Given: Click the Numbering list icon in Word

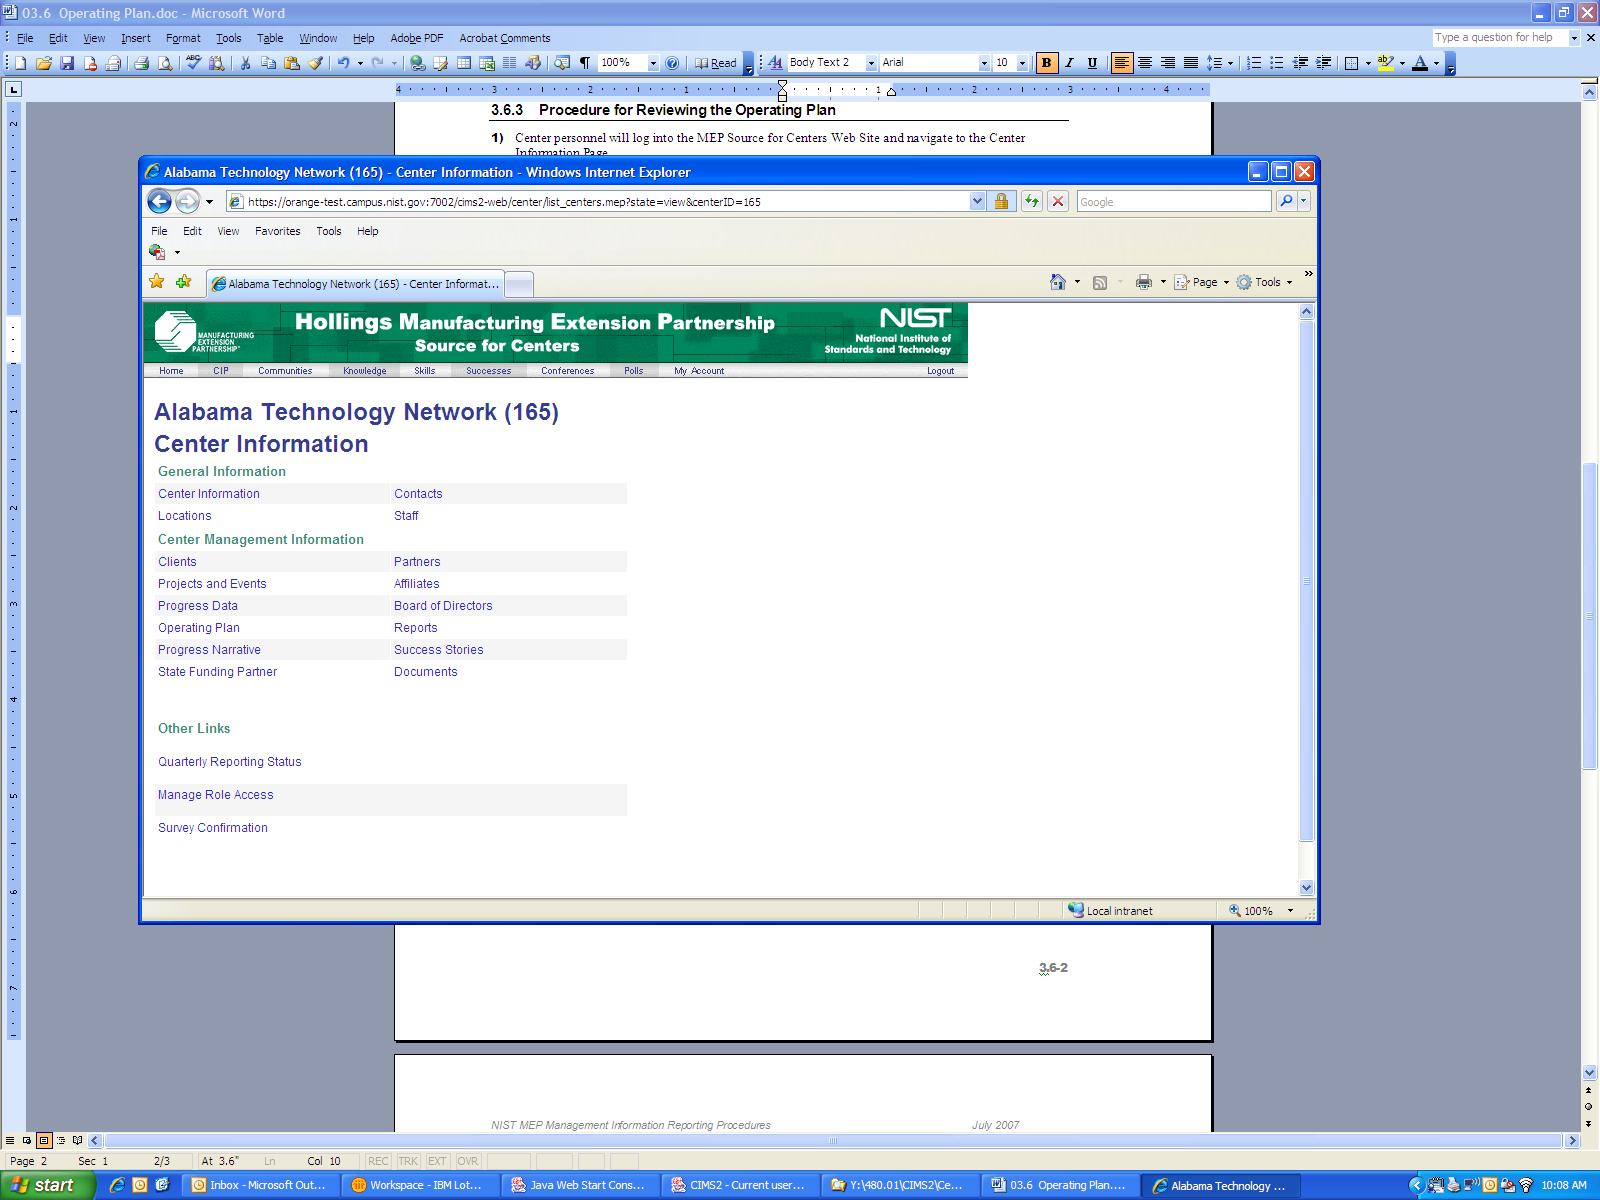Looking at the screenshot, I should [1254, 63].
